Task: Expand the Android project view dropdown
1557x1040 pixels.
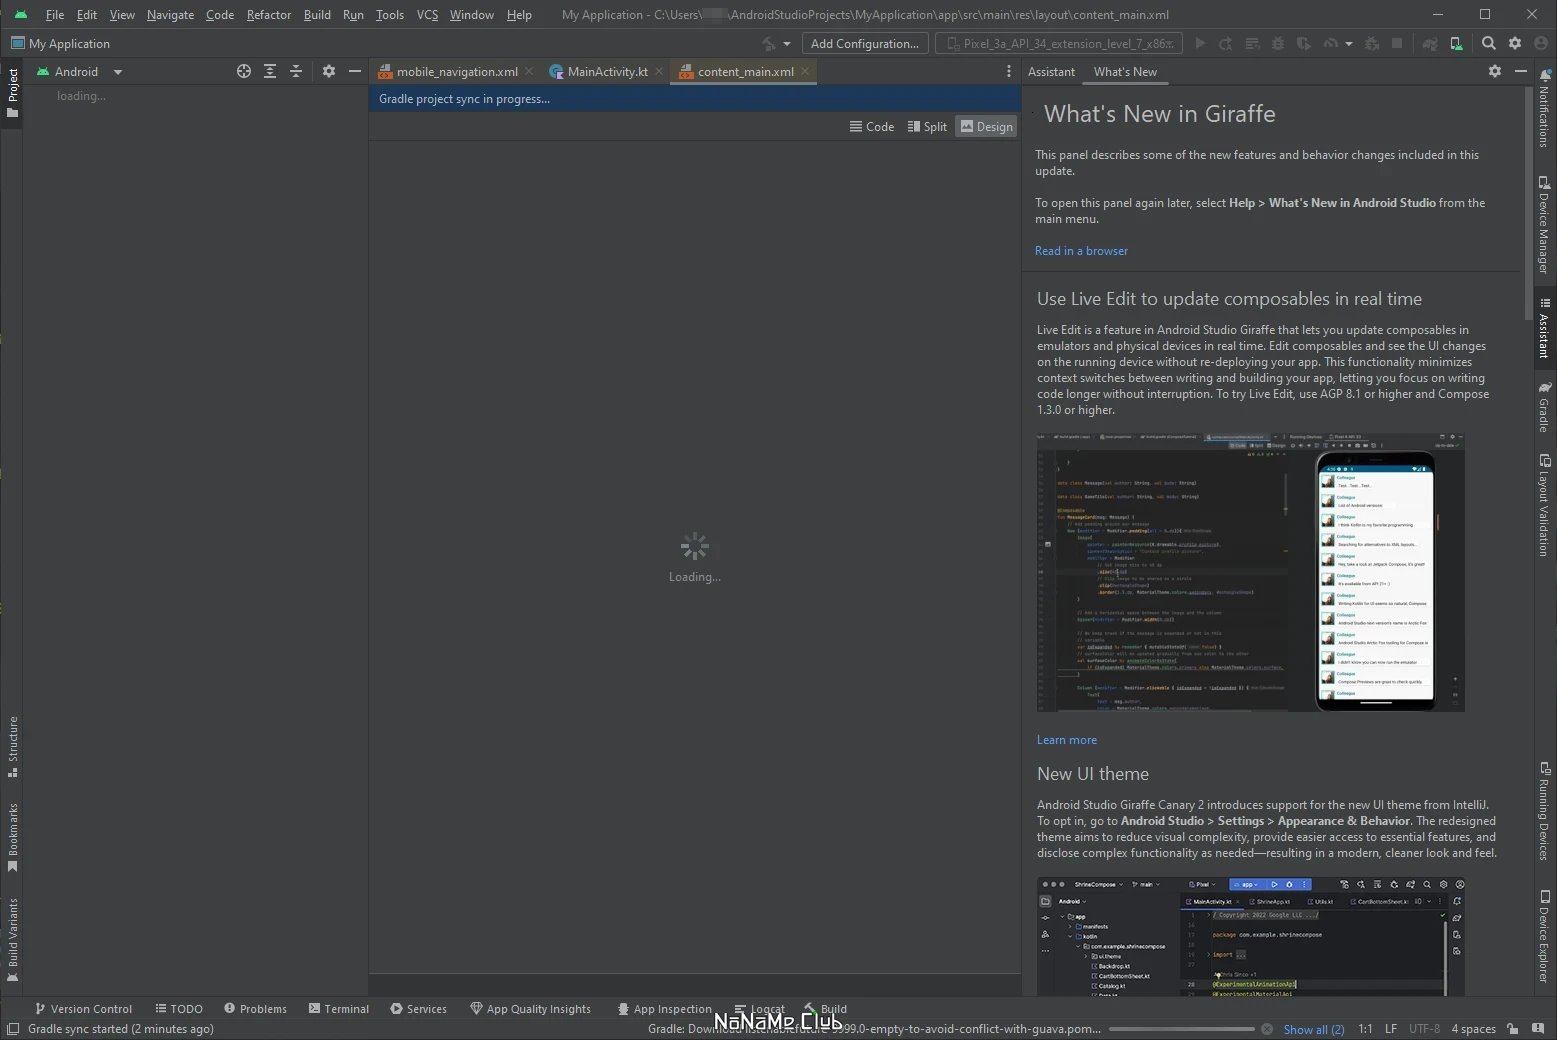Action: coord(79,71)
